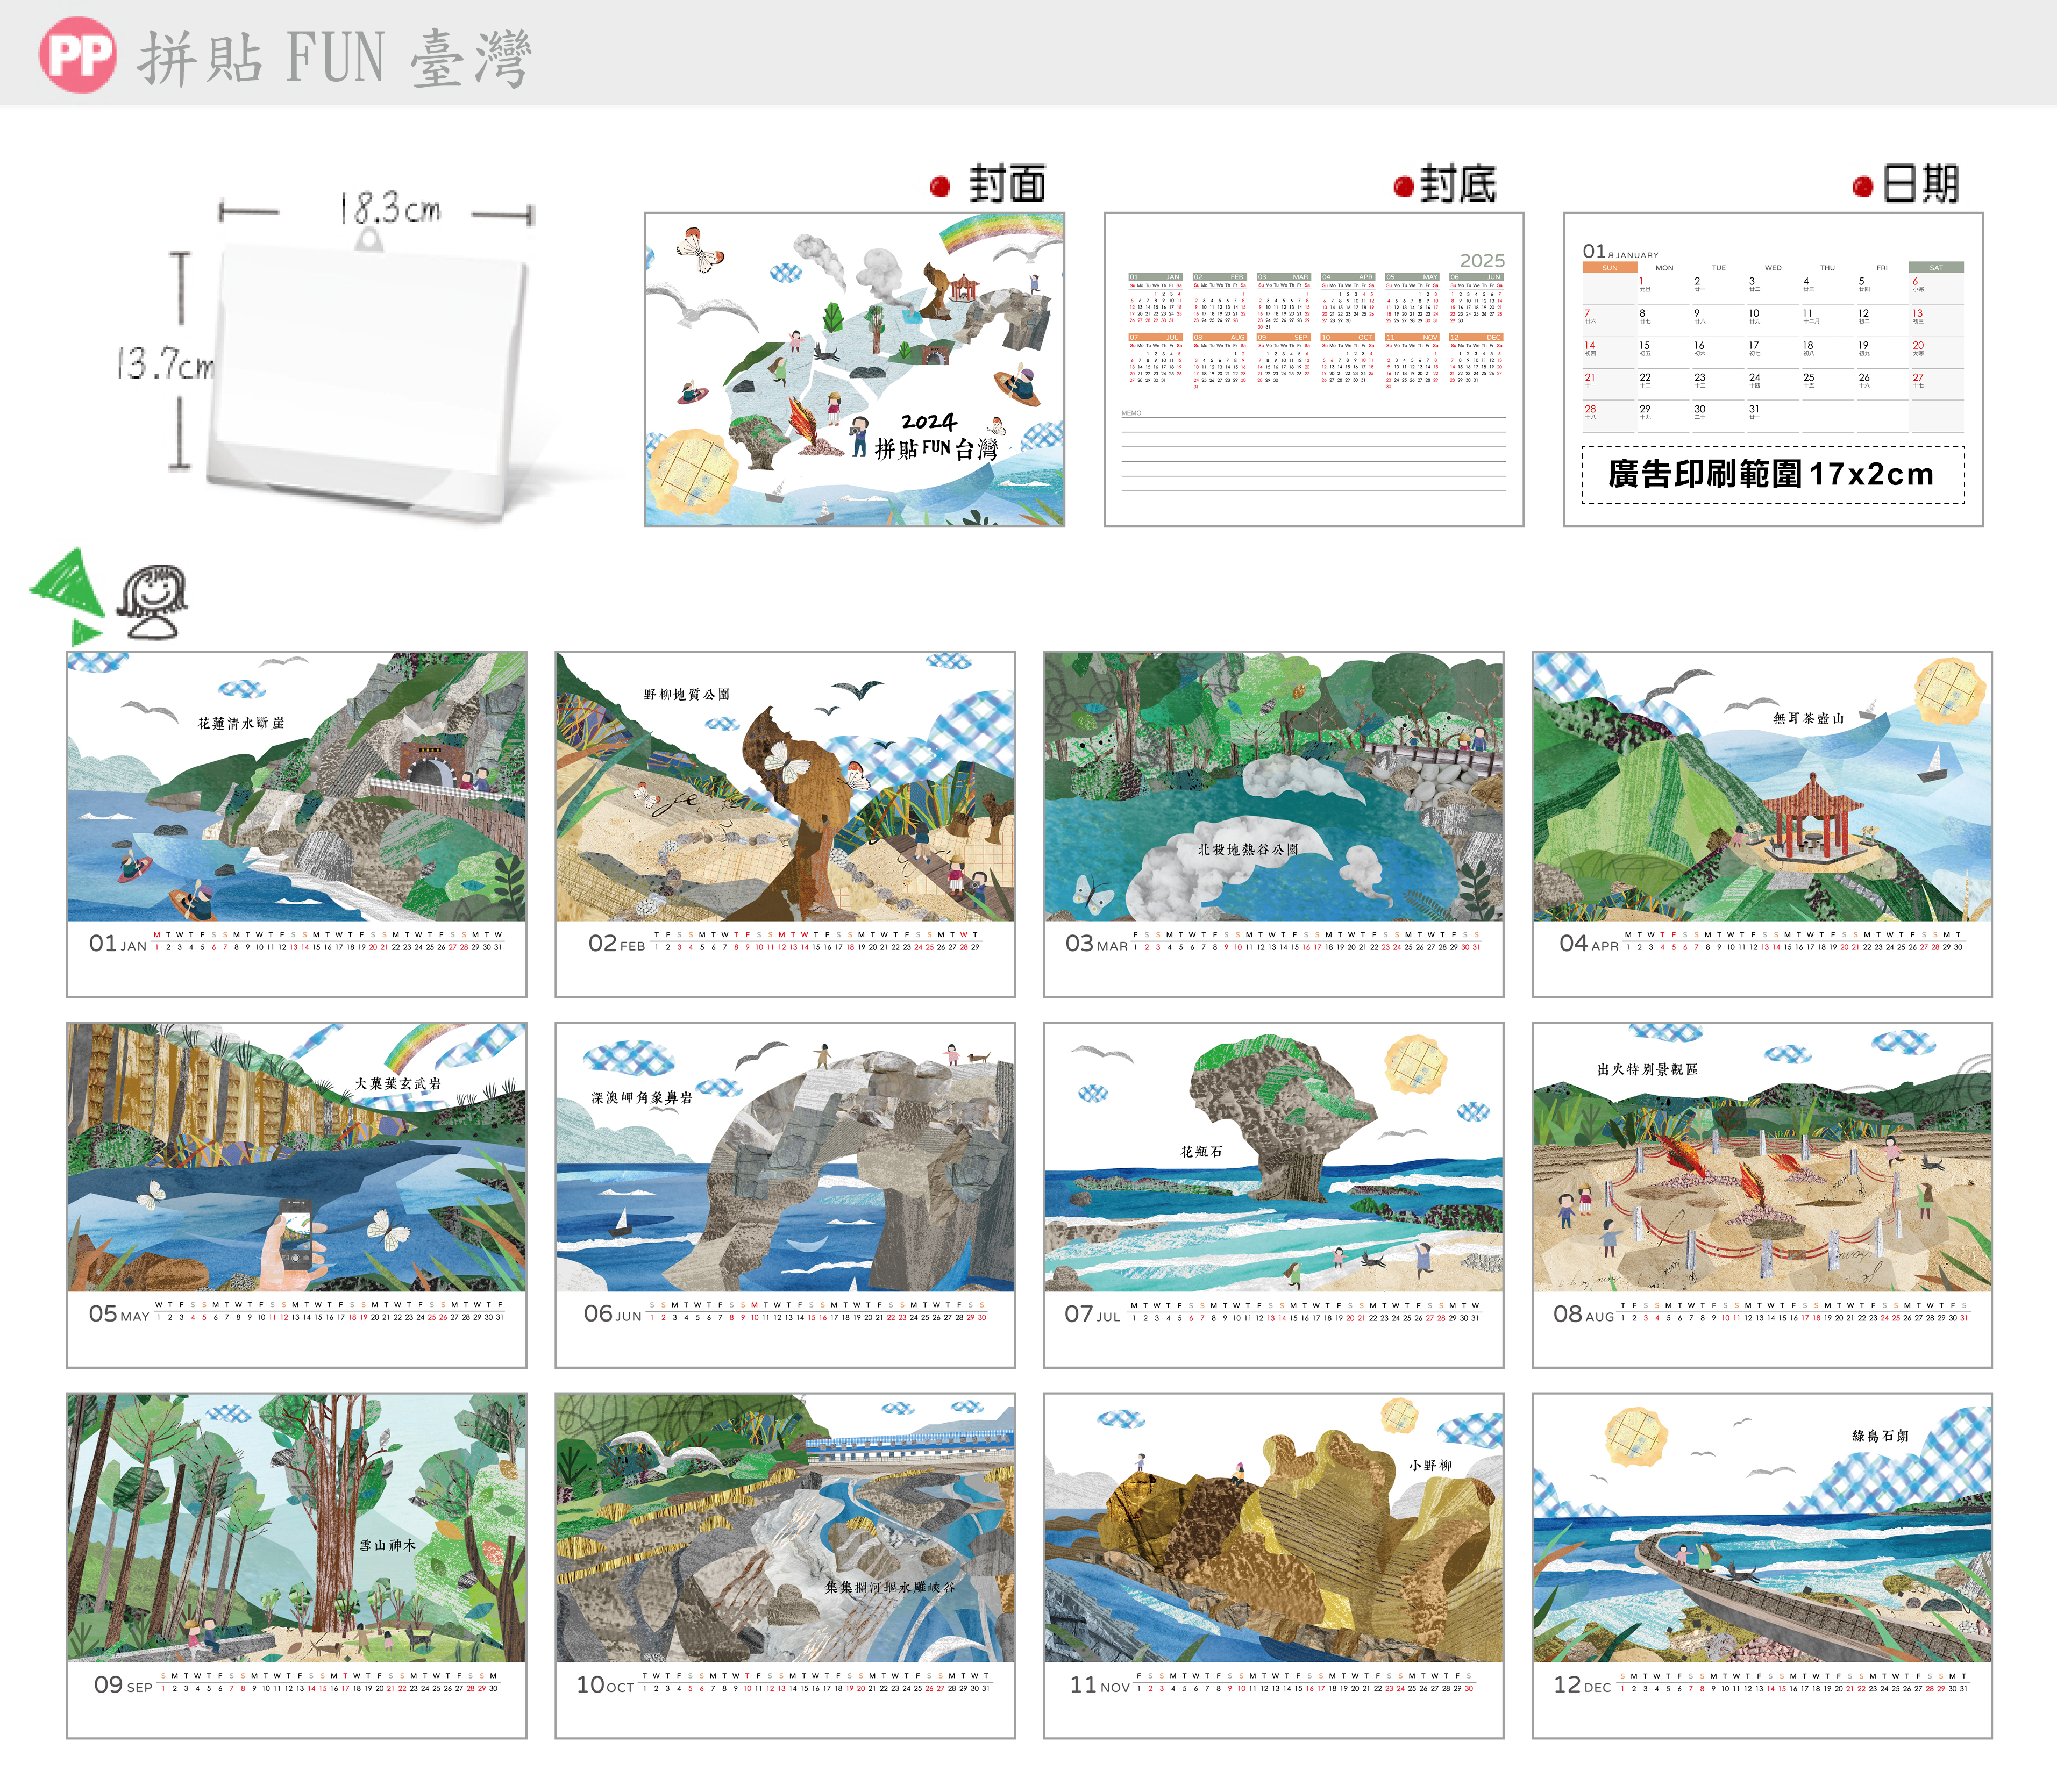The width and height of the screenshot is (2057, 1792).
Task: Click the pink PP logo icon
Action: tap(77, 55)
